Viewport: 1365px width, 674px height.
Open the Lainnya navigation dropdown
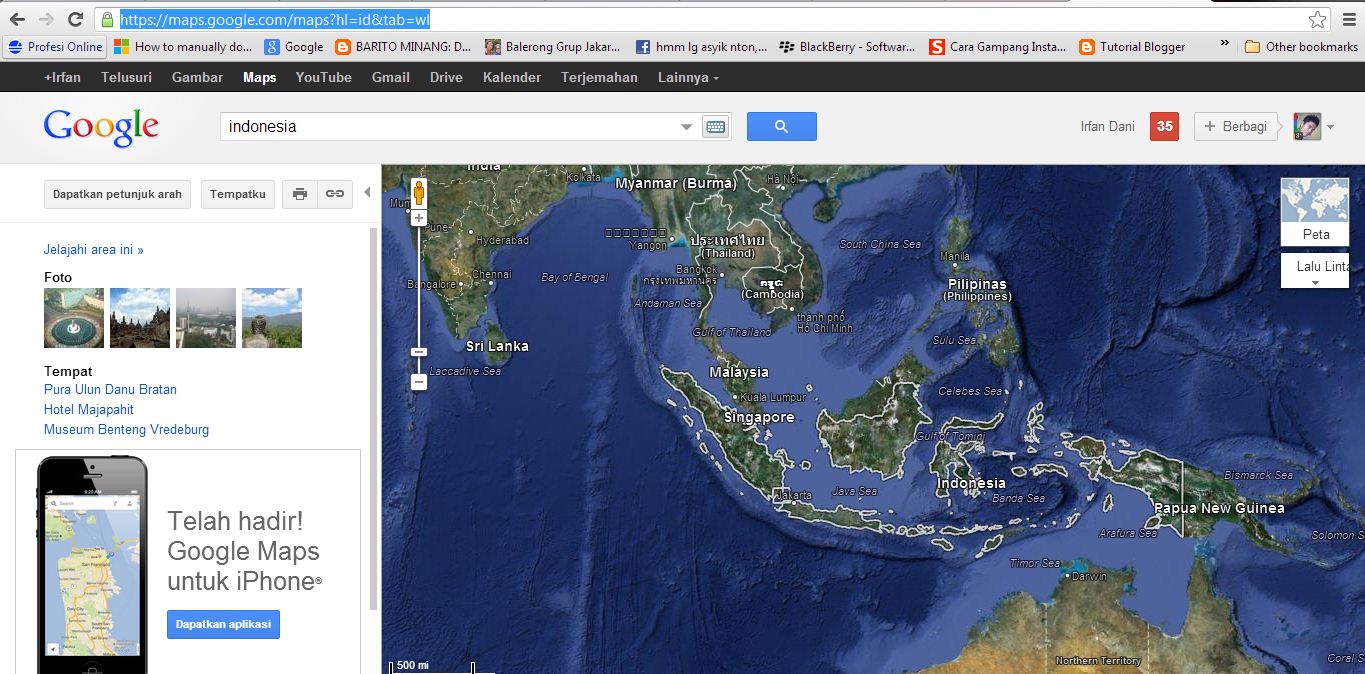pos(687,77)
